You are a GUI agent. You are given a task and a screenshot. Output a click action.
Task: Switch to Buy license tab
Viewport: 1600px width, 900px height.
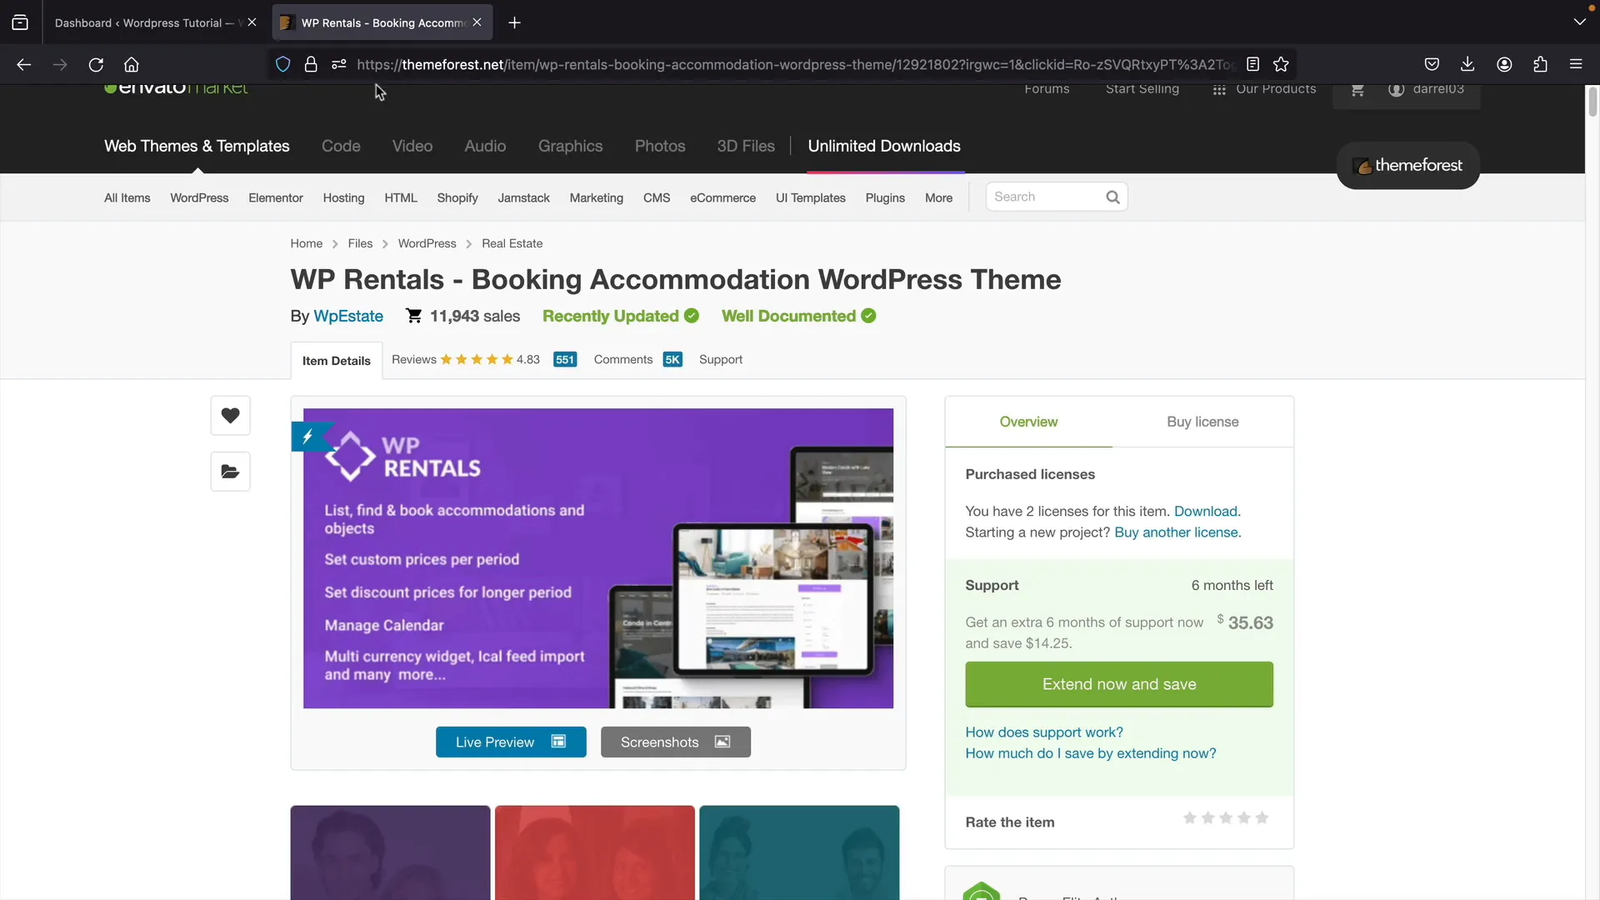point(1203,422)
